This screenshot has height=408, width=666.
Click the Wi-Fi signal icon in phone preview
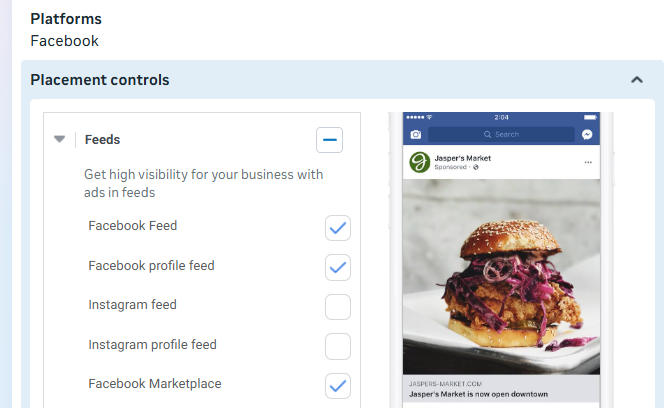(430, 117)
